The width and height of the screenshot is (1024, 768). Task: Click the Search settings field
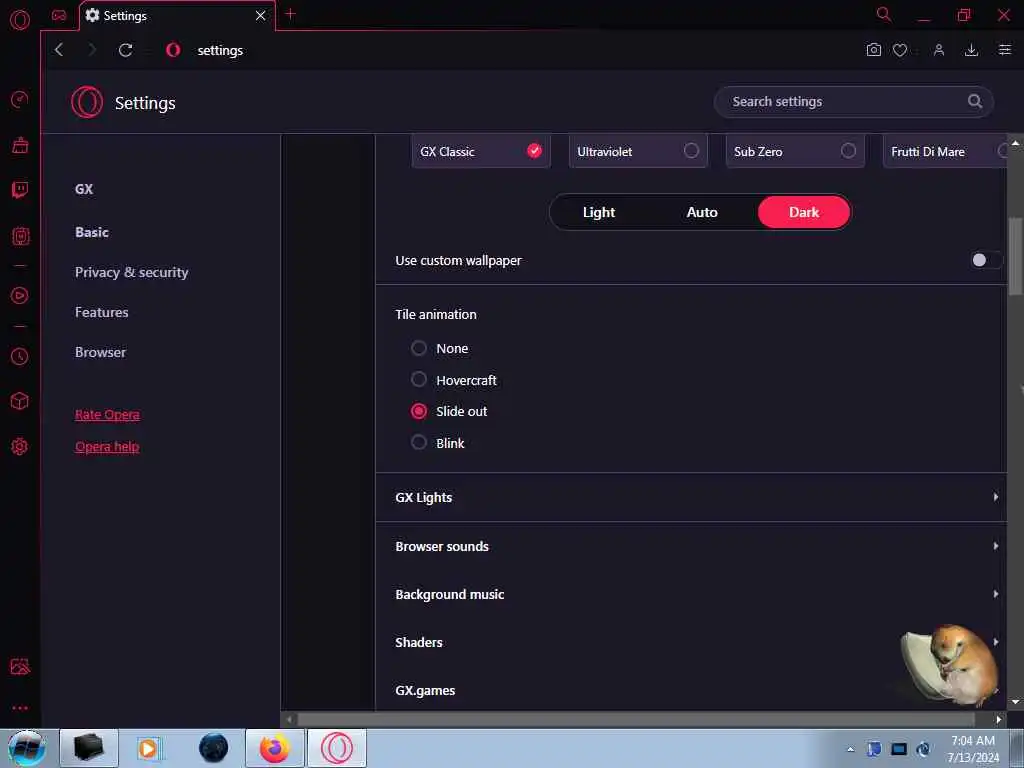pyautogui.click(x=854, y=101)
